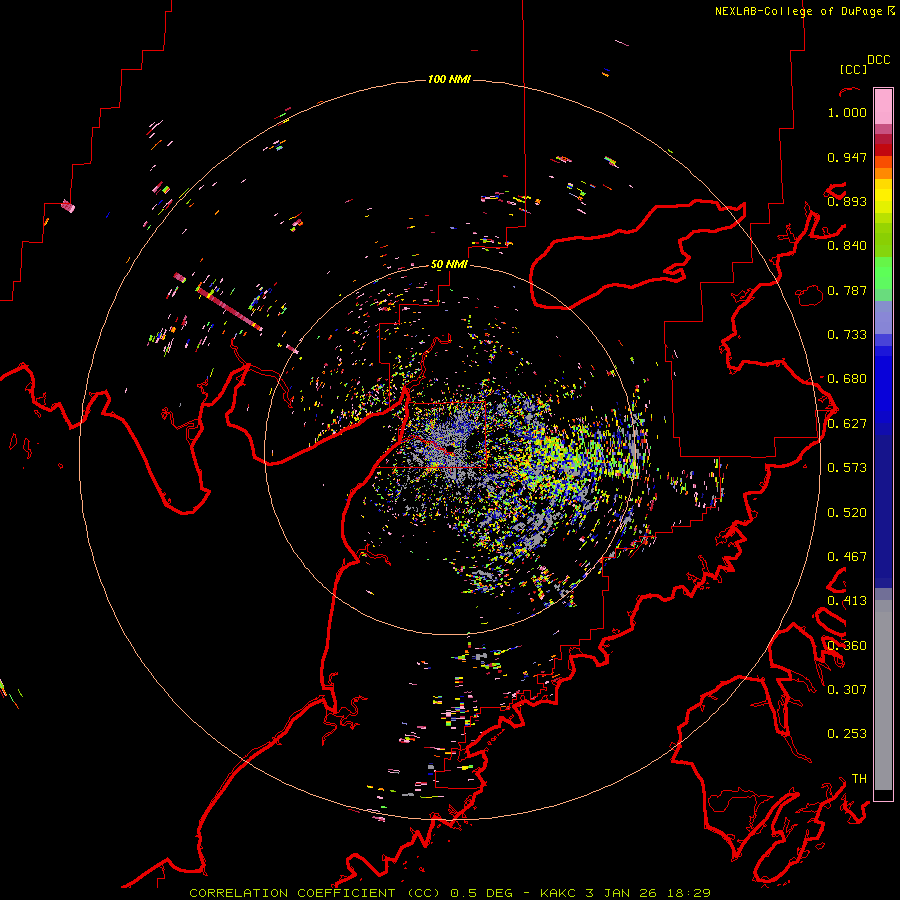The height and width of the screenshot is (900, 900).
Task: Click the 0.253 legend value
Action: tap(847, 734)
